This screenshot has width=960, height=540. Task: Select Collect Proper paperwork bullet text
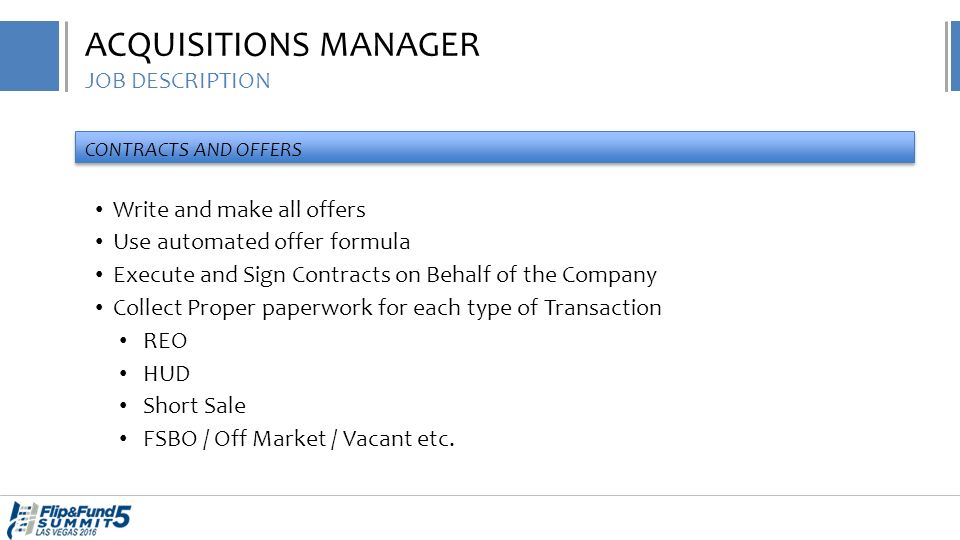pyautogui.click(x=387, y=308)
